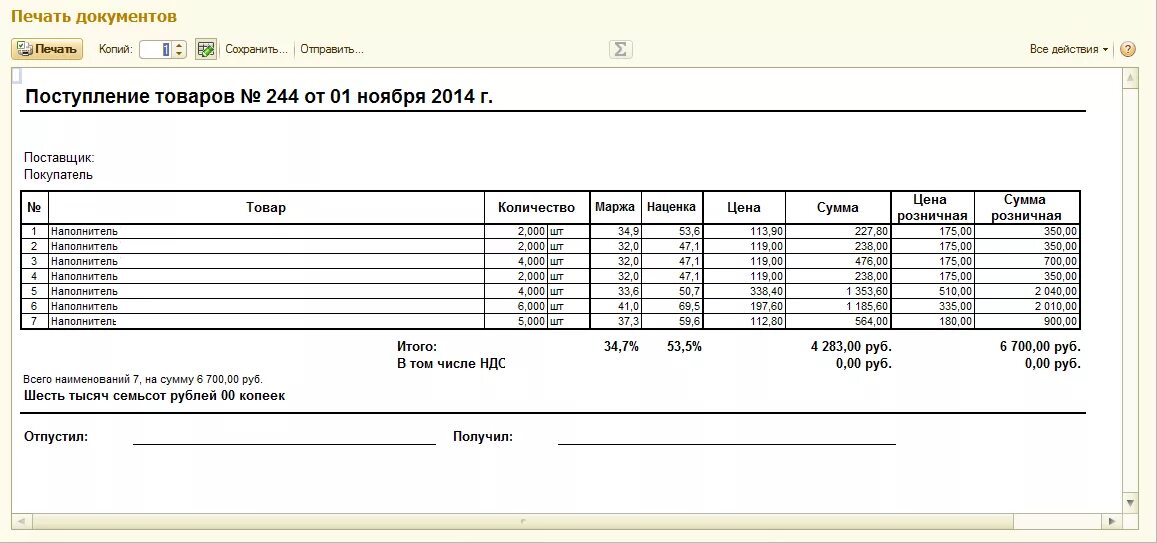Click the Печать print button

47,49
